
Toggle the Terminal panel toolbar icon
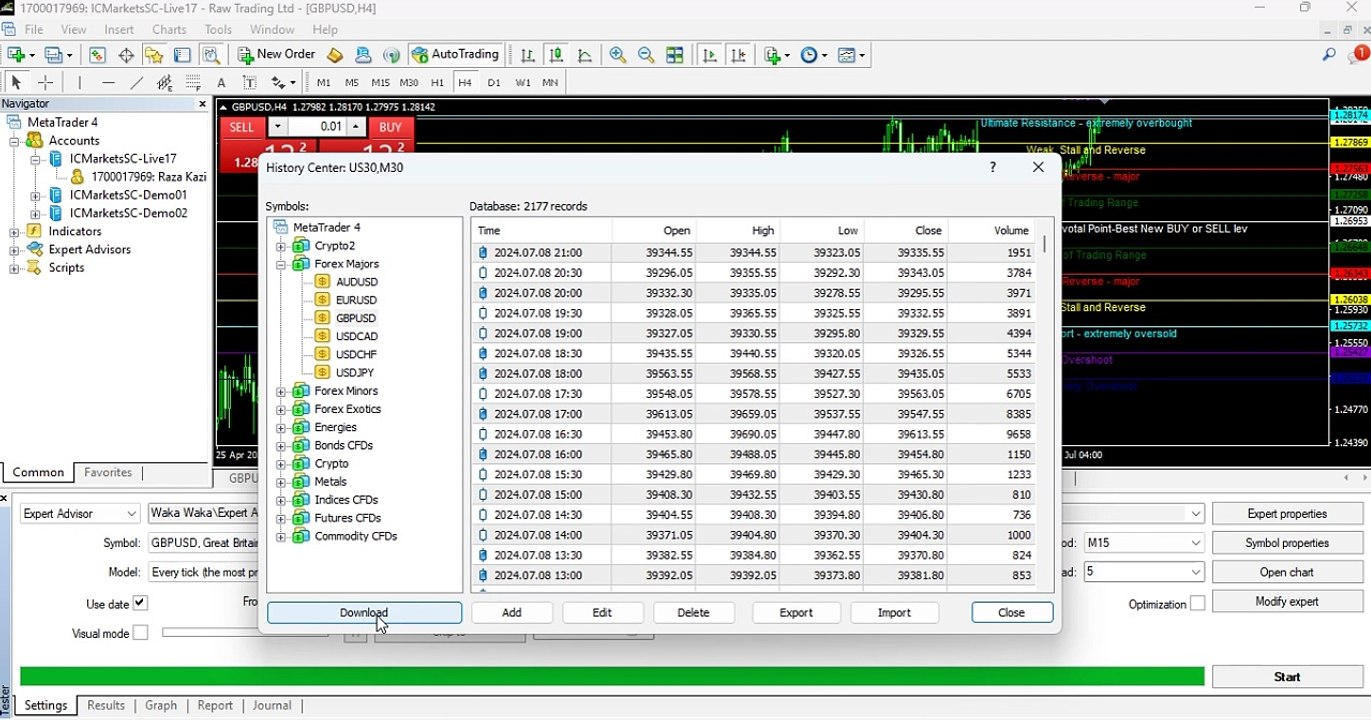tap(182, 55)
